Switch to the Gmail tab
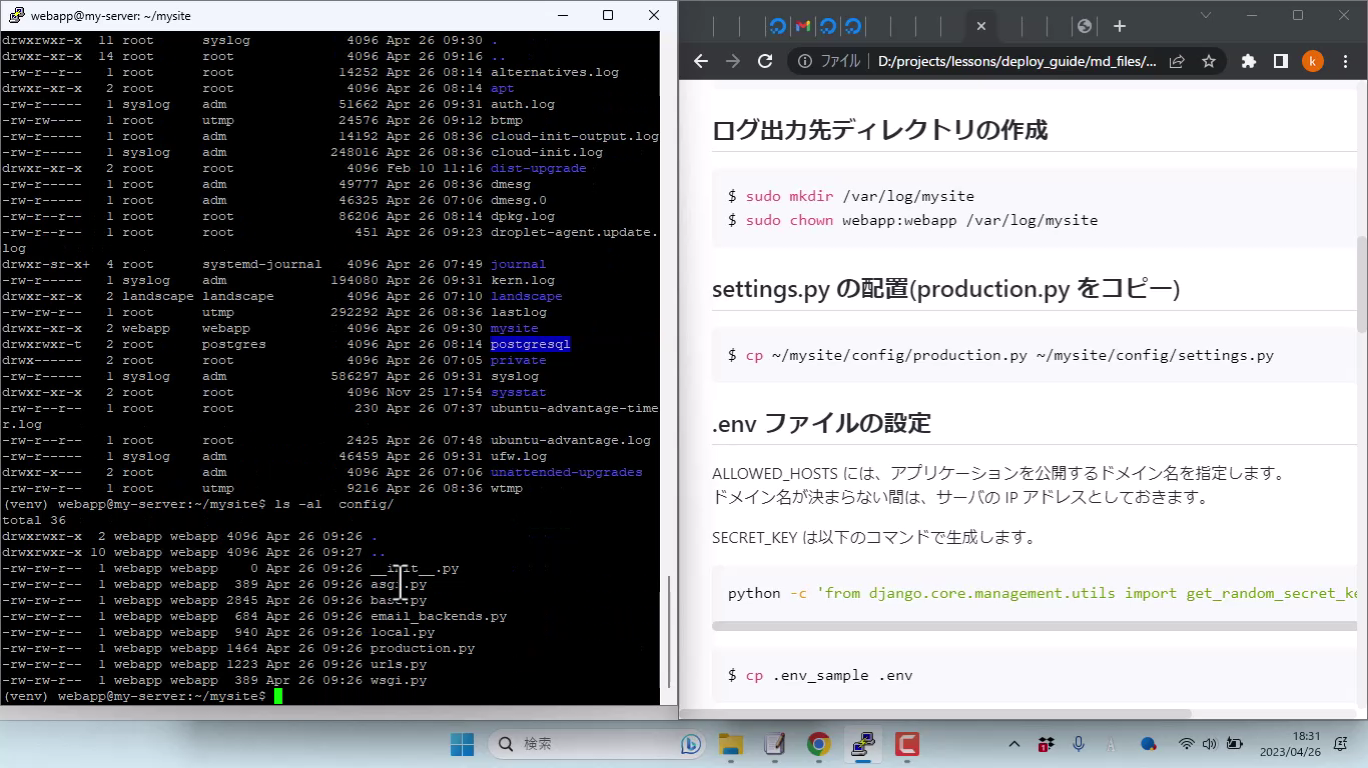Viewport: 1368px width, 768px height. (803, 26)
